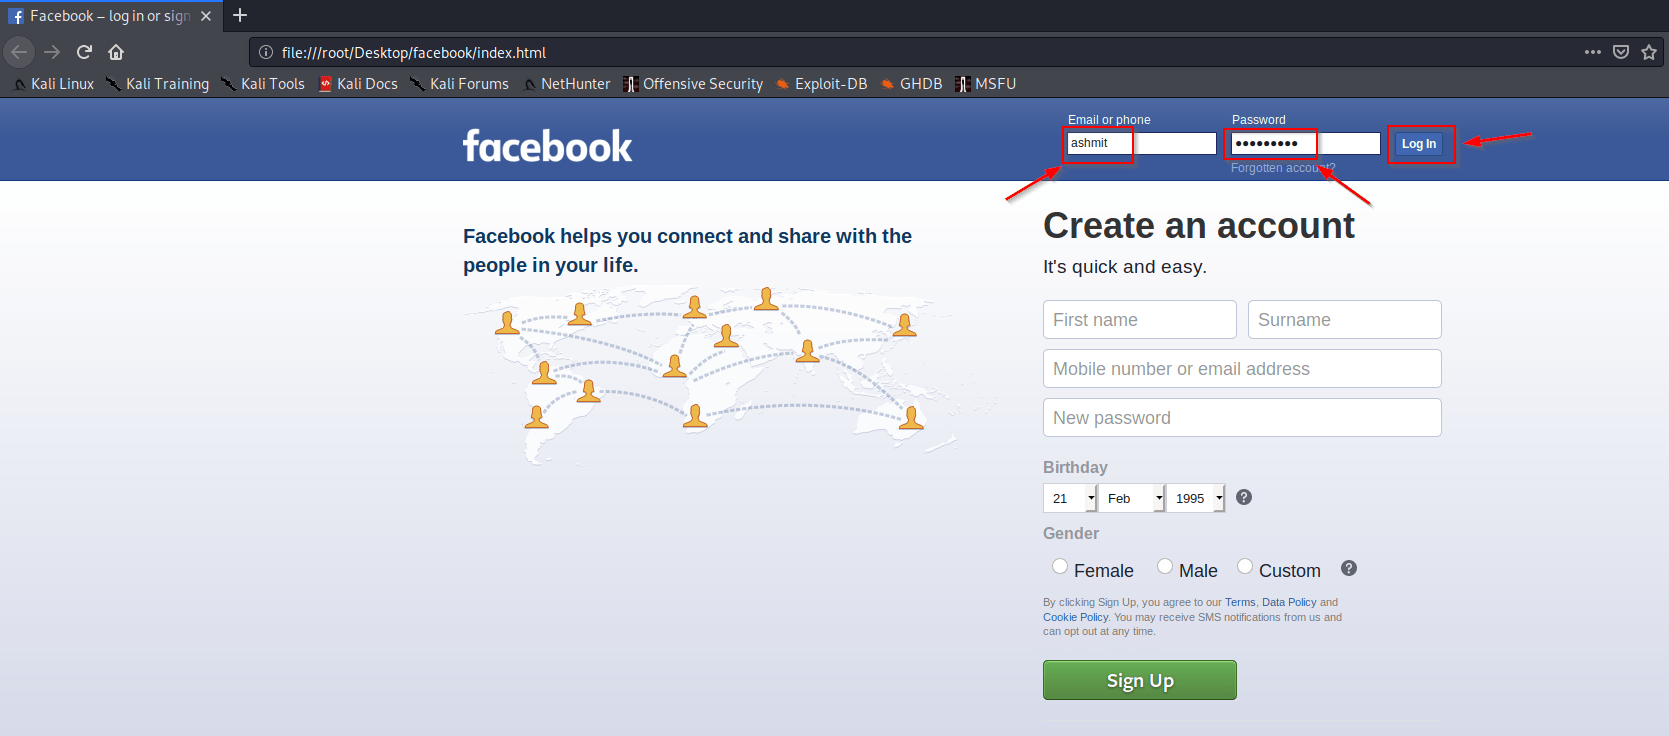
Task: Focus the Email or phone login field
Action: click(1141, 143)
